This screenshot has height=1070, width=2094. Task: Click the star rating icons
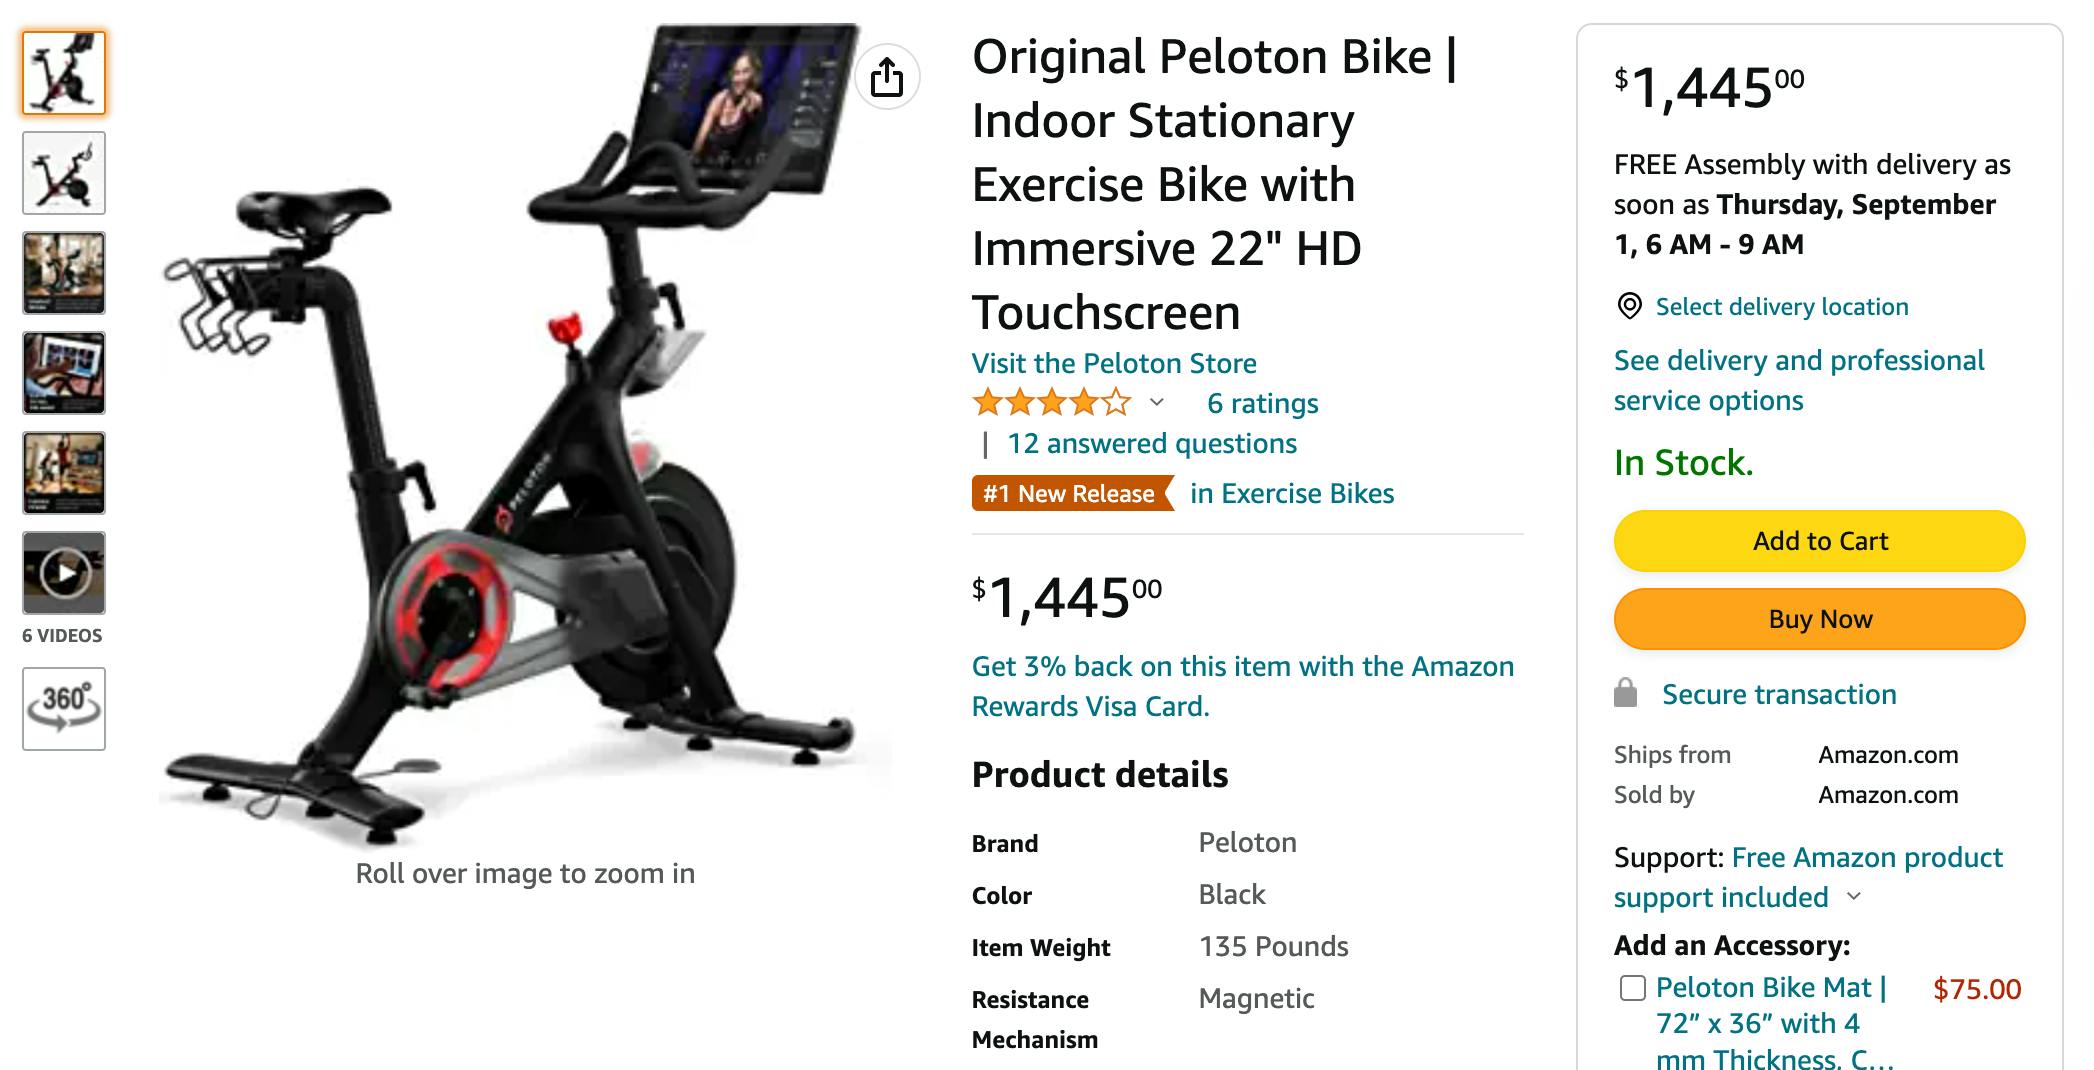1051,403
